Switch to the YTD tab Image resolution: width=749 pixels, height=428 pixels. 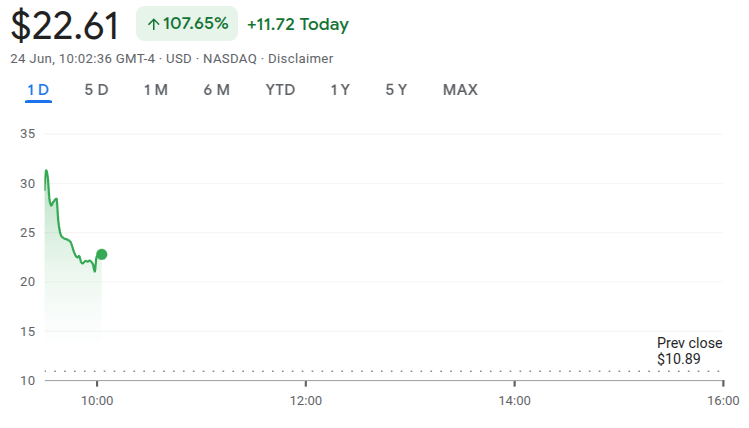280,90
